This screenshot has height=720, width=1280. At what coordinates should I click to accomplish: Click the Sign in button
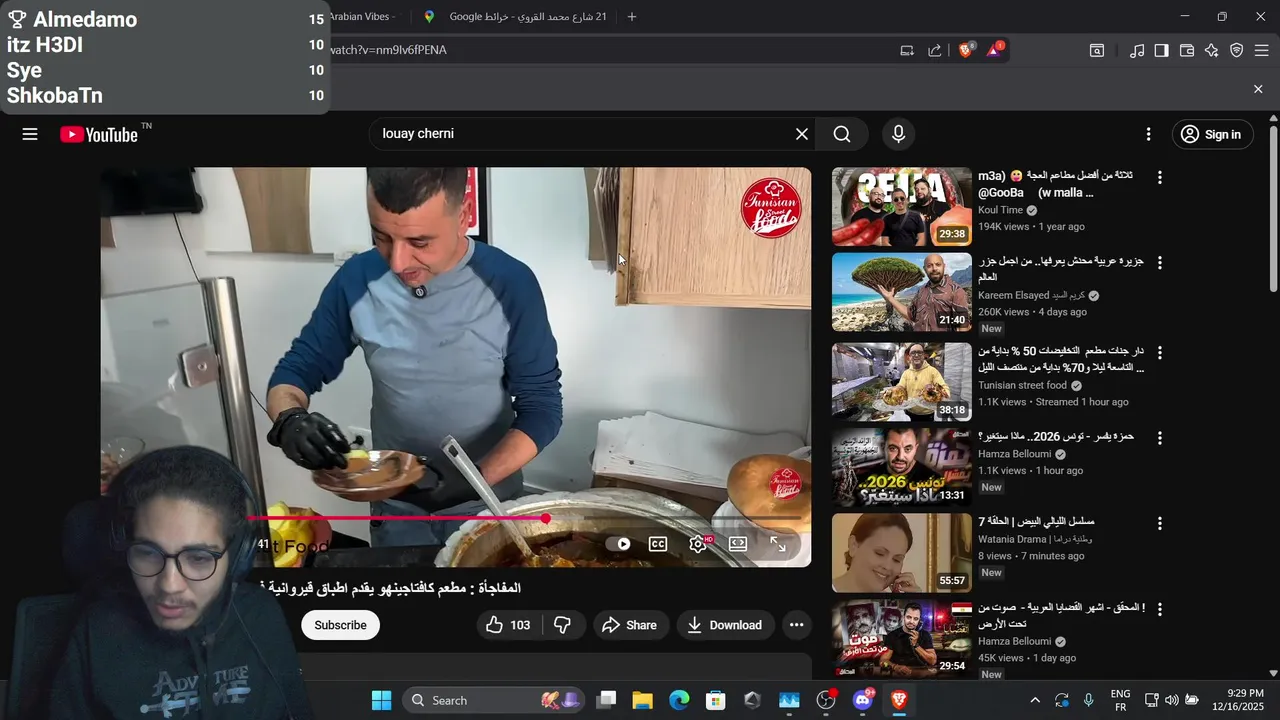[x=1211, y=134]
